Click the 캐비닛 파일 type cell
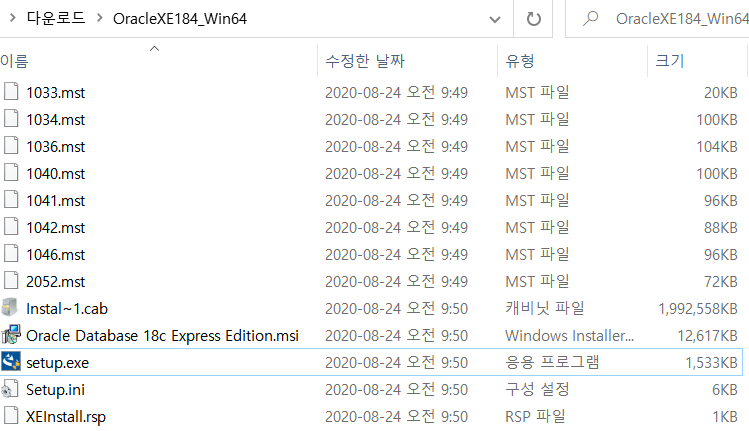This screenshot has height=431, width=749. tap(545, 308)
